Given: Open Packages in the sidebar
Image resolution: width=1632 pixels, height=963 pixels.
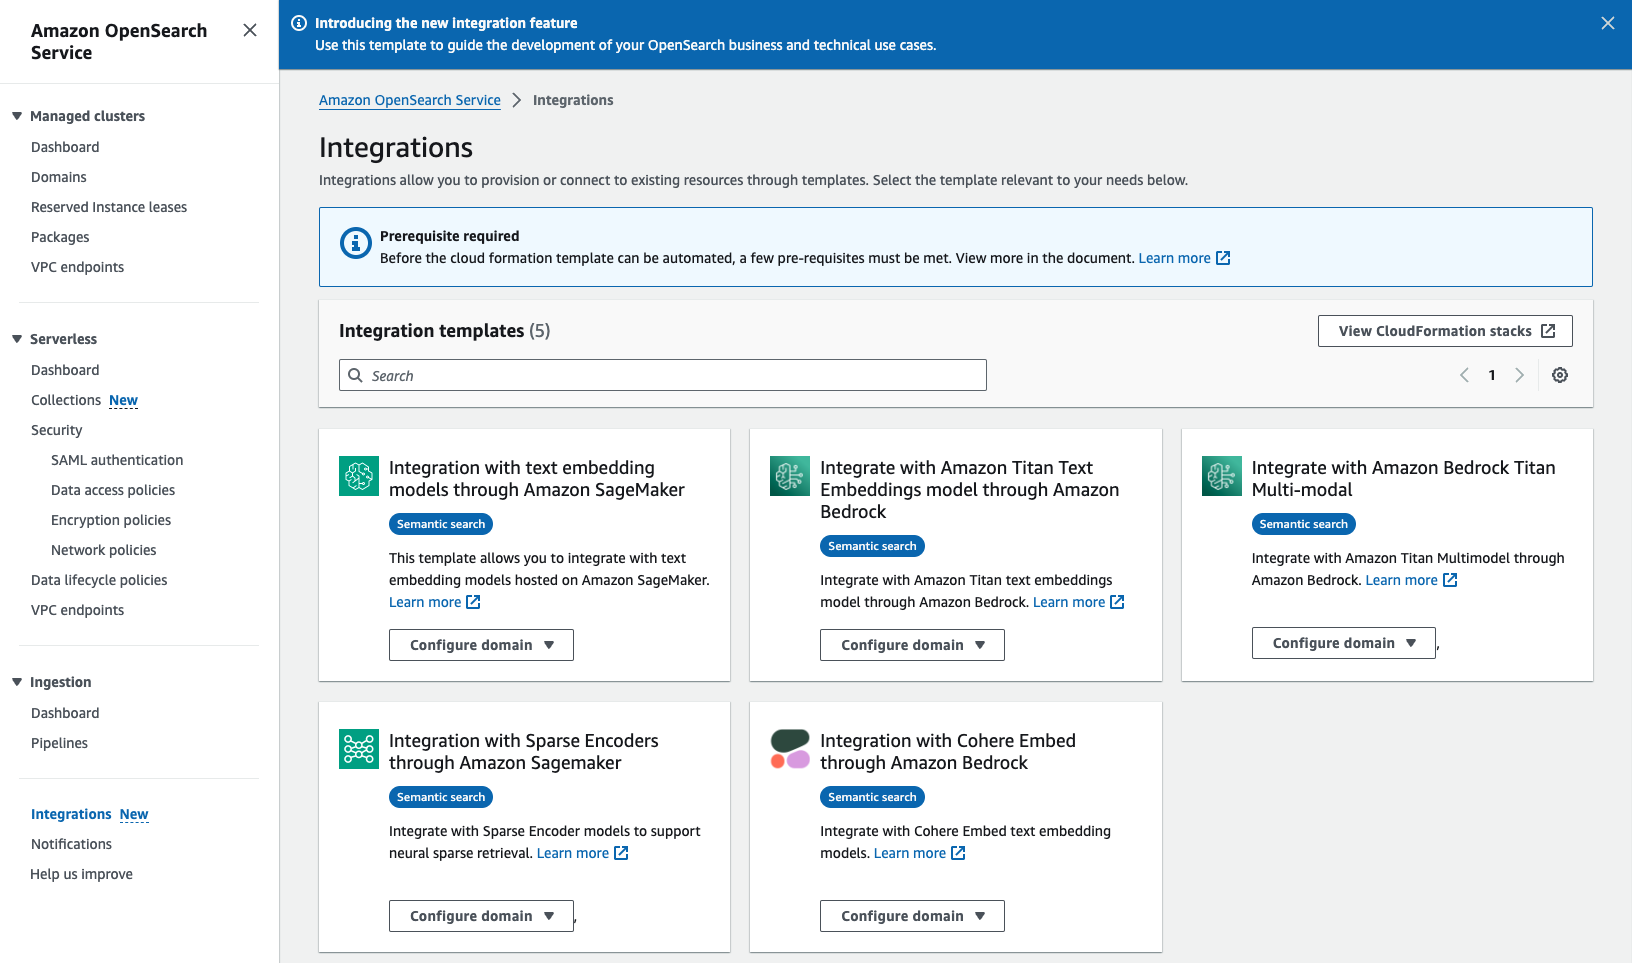Looking at the screenshot, I should click(60, 237).
